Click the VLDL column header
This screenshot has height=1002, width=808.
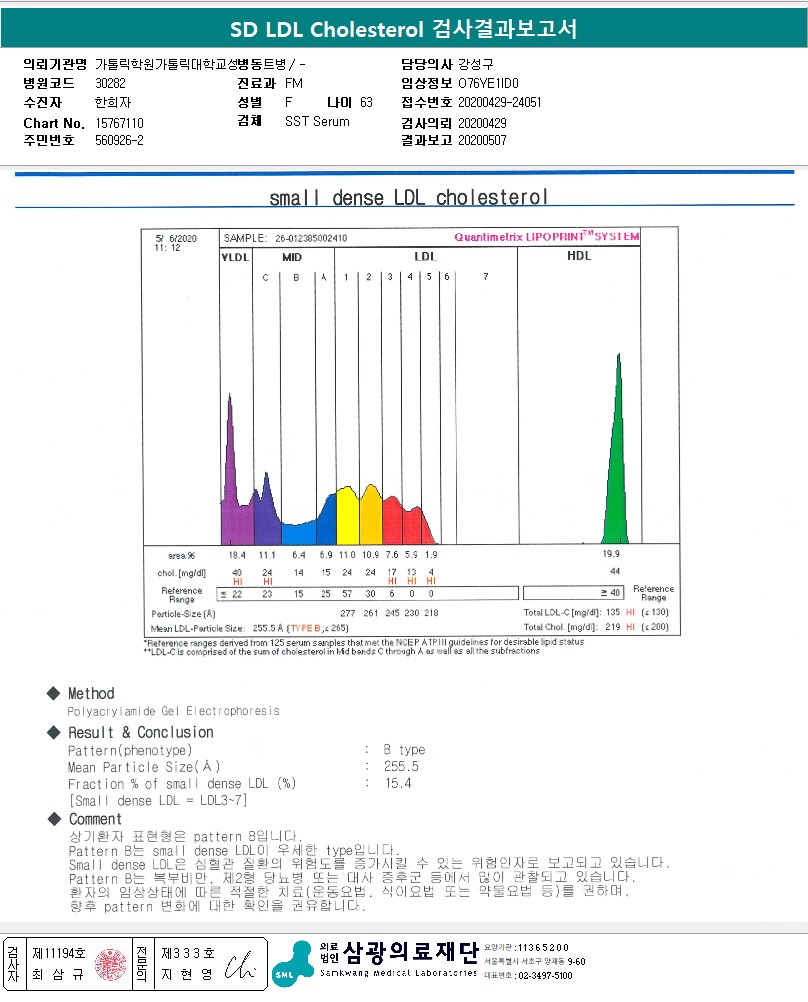coord(235,257)
